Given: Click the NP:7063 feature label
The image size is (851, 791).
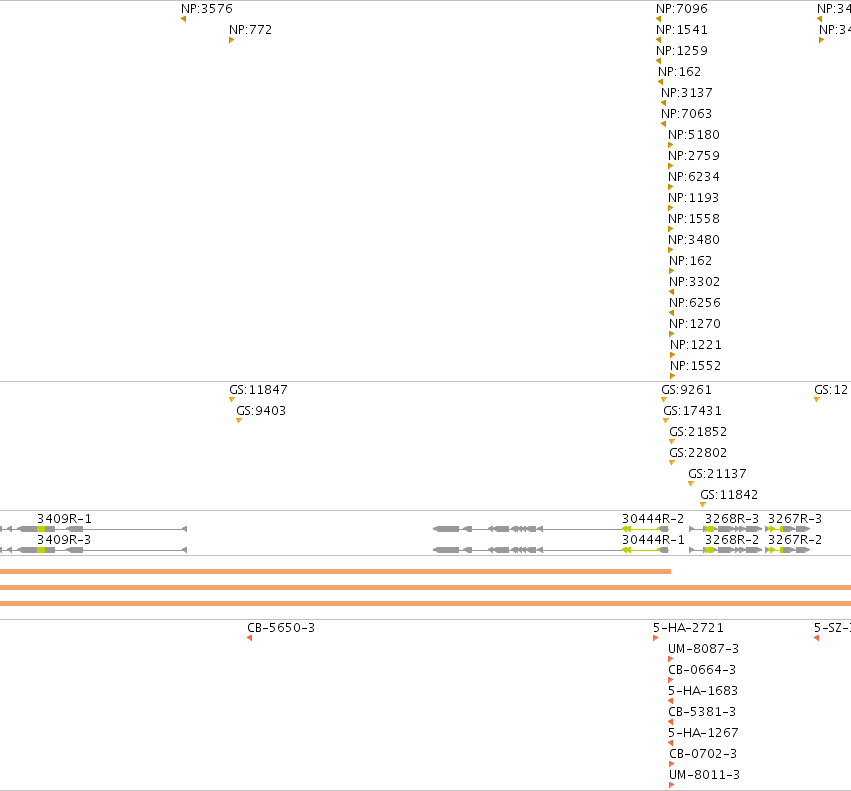Looking at the screenshot, I should 686,113.
